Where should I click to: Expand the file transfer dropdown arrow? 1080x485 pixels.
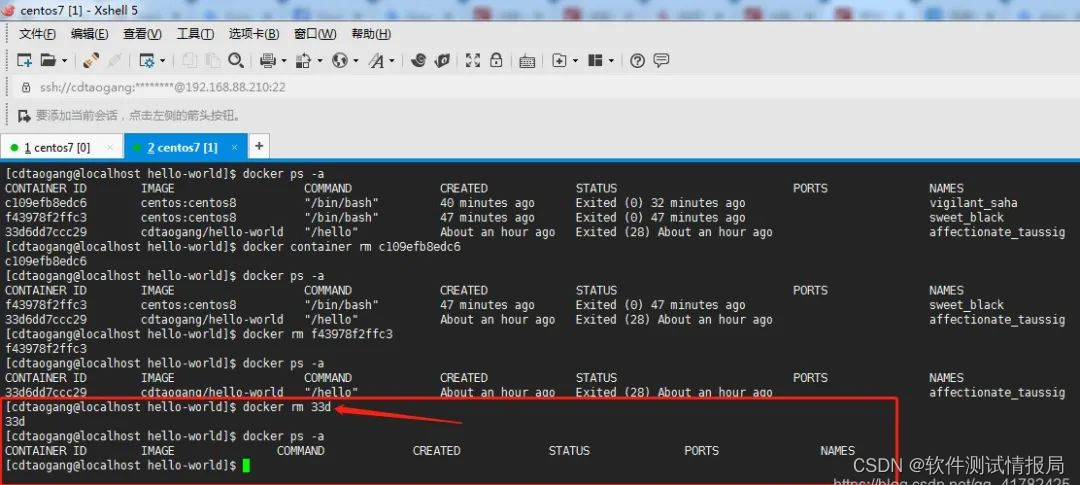(x=320, y=61)
